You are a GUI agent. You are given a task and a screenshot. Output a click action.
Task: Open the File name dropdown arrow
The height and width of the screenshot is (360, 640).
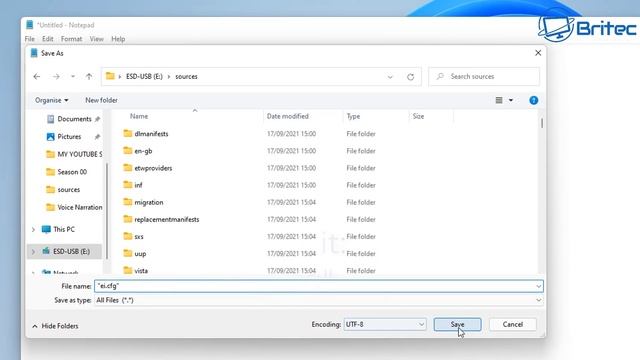(539, 286)
